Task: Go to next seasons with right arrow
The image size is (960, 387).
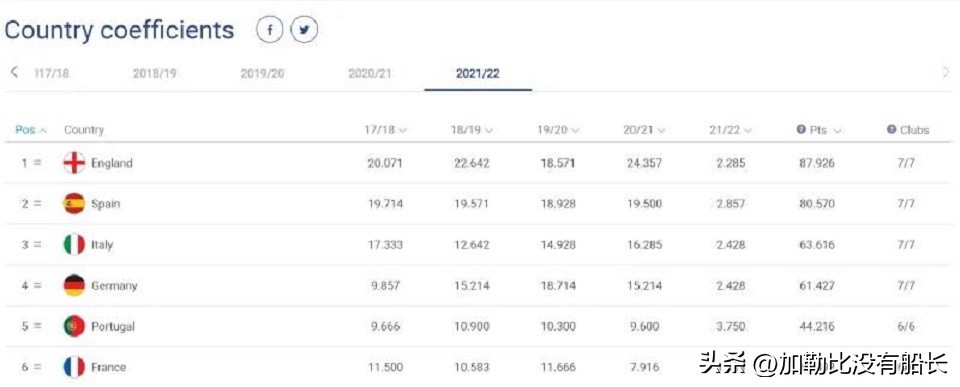Action: click(945, 73)
